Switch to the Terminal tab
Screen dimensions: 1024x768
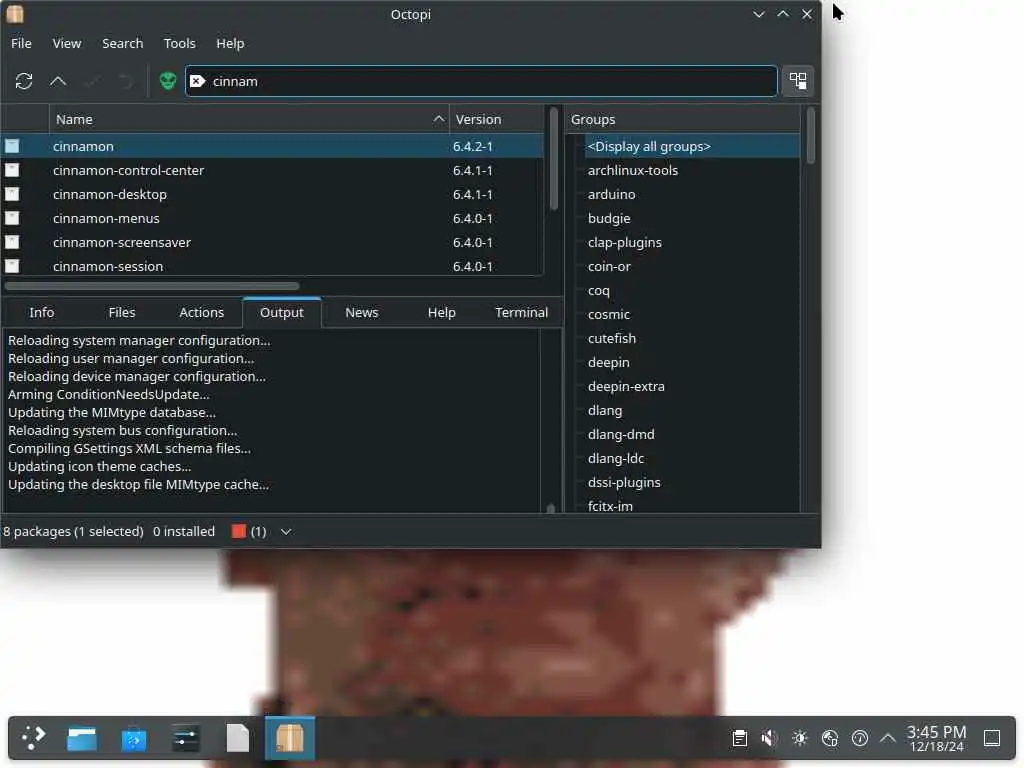click(521, 312)
